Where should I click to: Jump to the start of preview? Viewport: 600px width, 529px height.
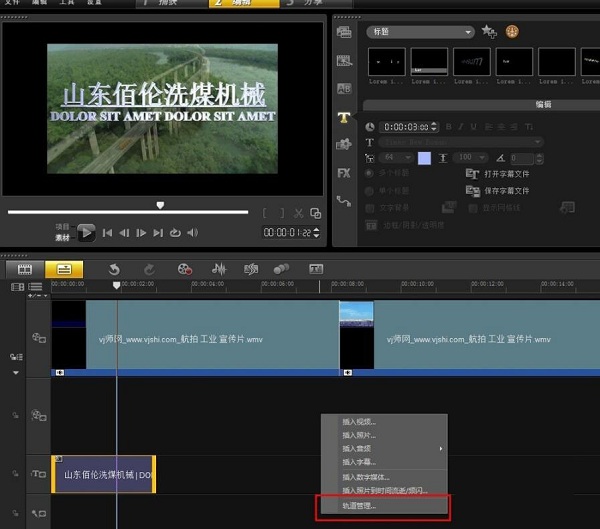108,233
